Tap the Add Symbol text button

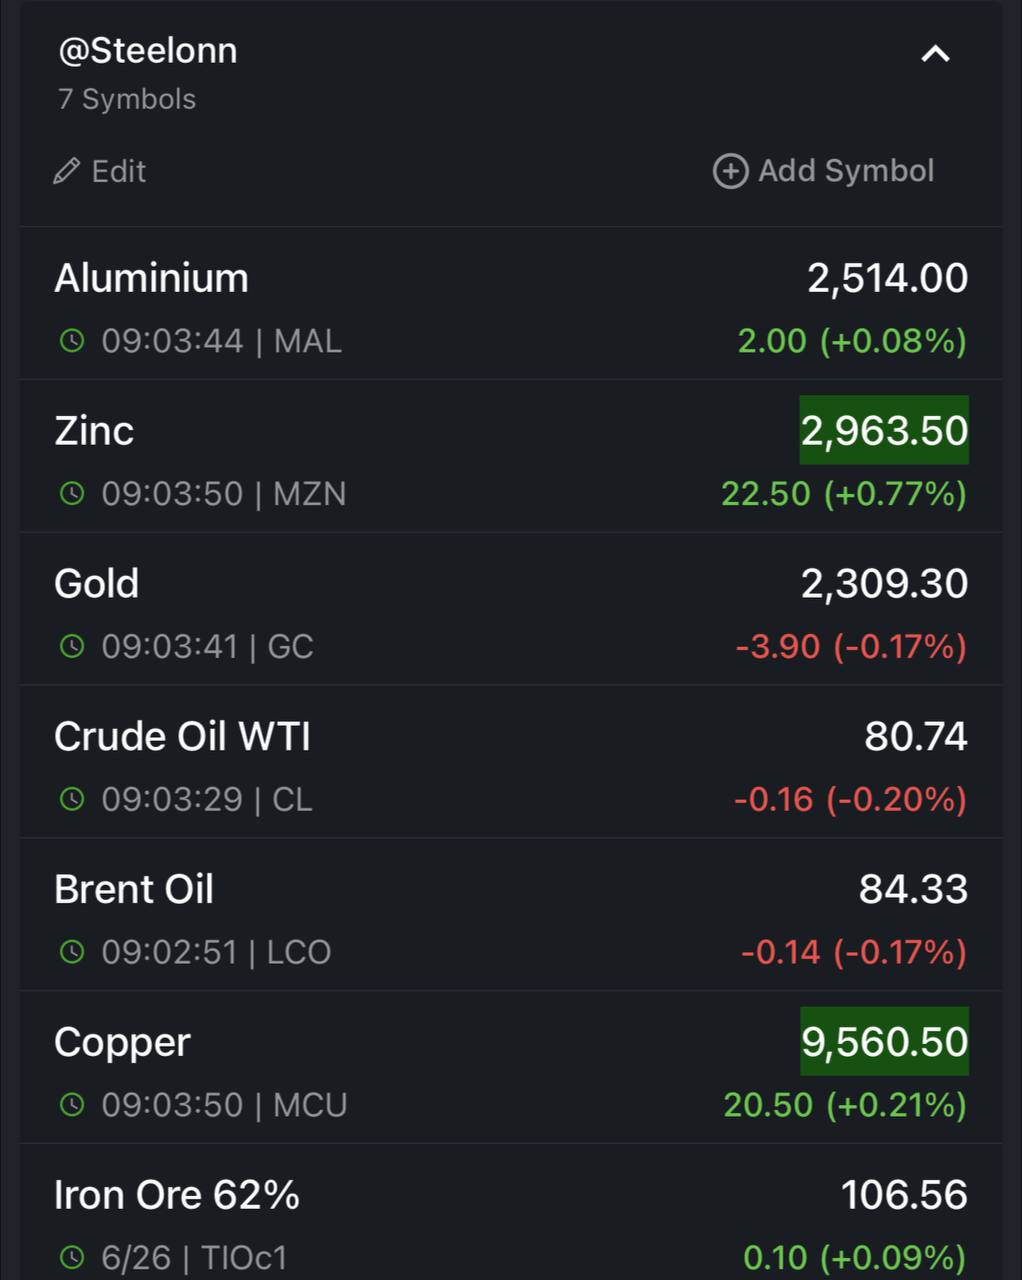click(846, 171)
